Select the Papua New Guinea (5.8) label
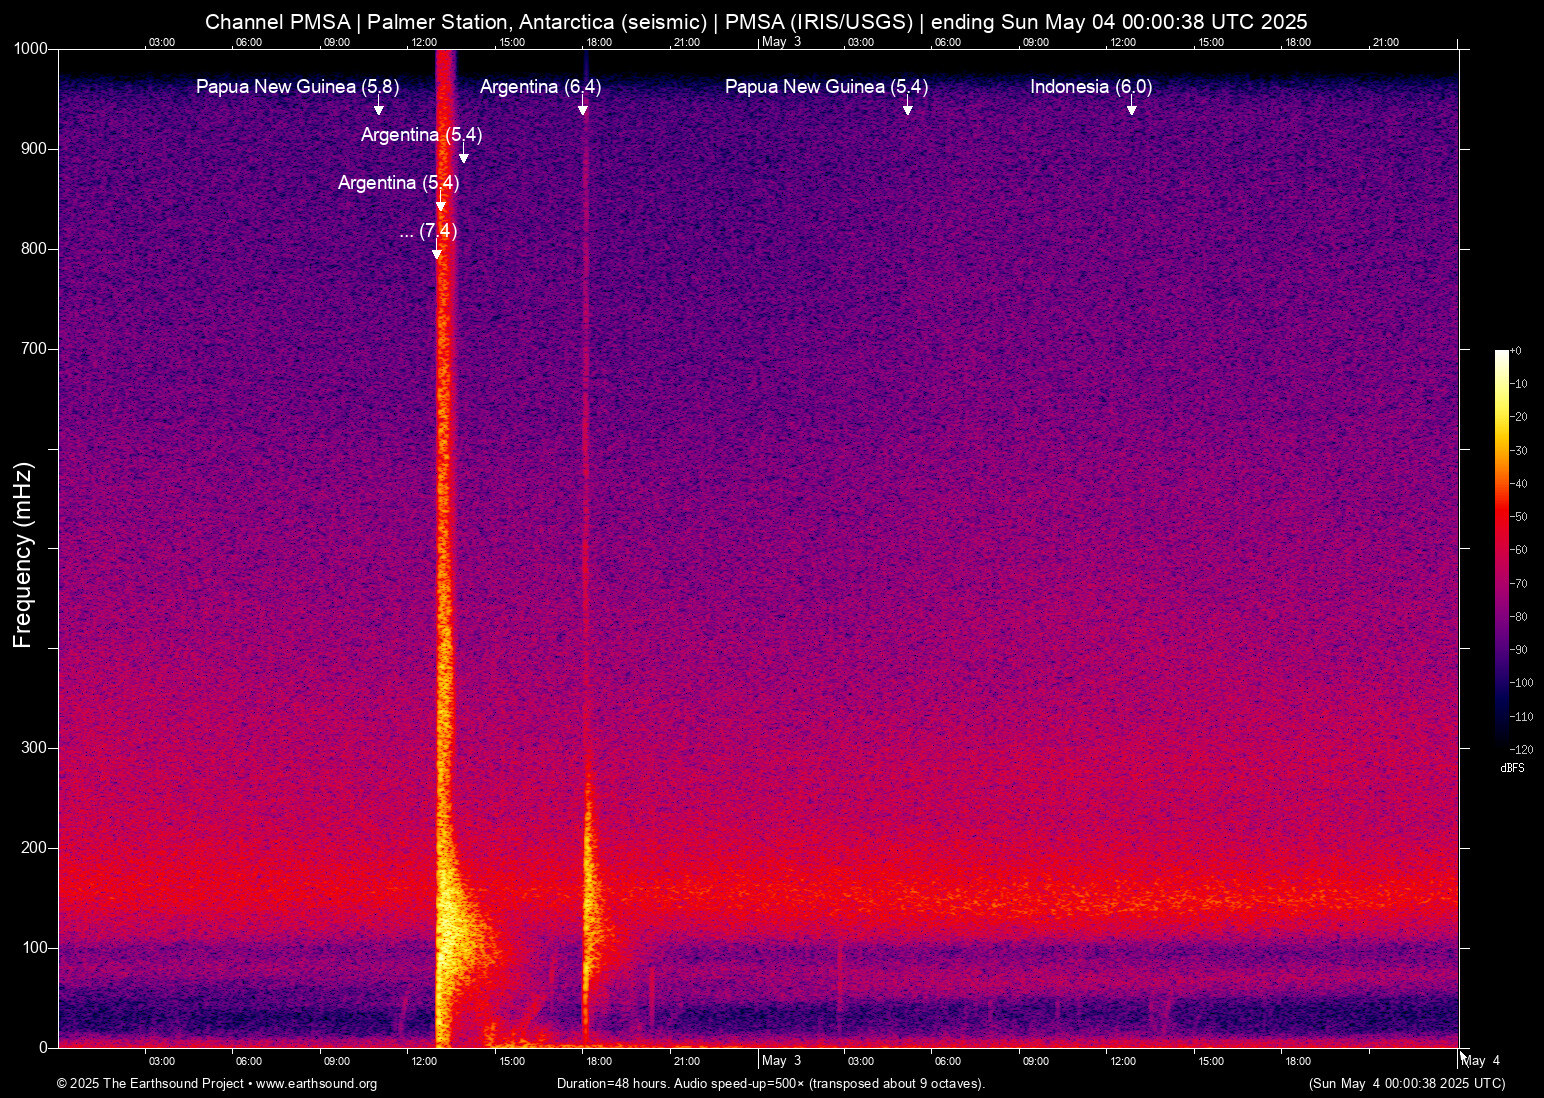Viewport: 1544px width, 1098px height. (x=297, y=87)
